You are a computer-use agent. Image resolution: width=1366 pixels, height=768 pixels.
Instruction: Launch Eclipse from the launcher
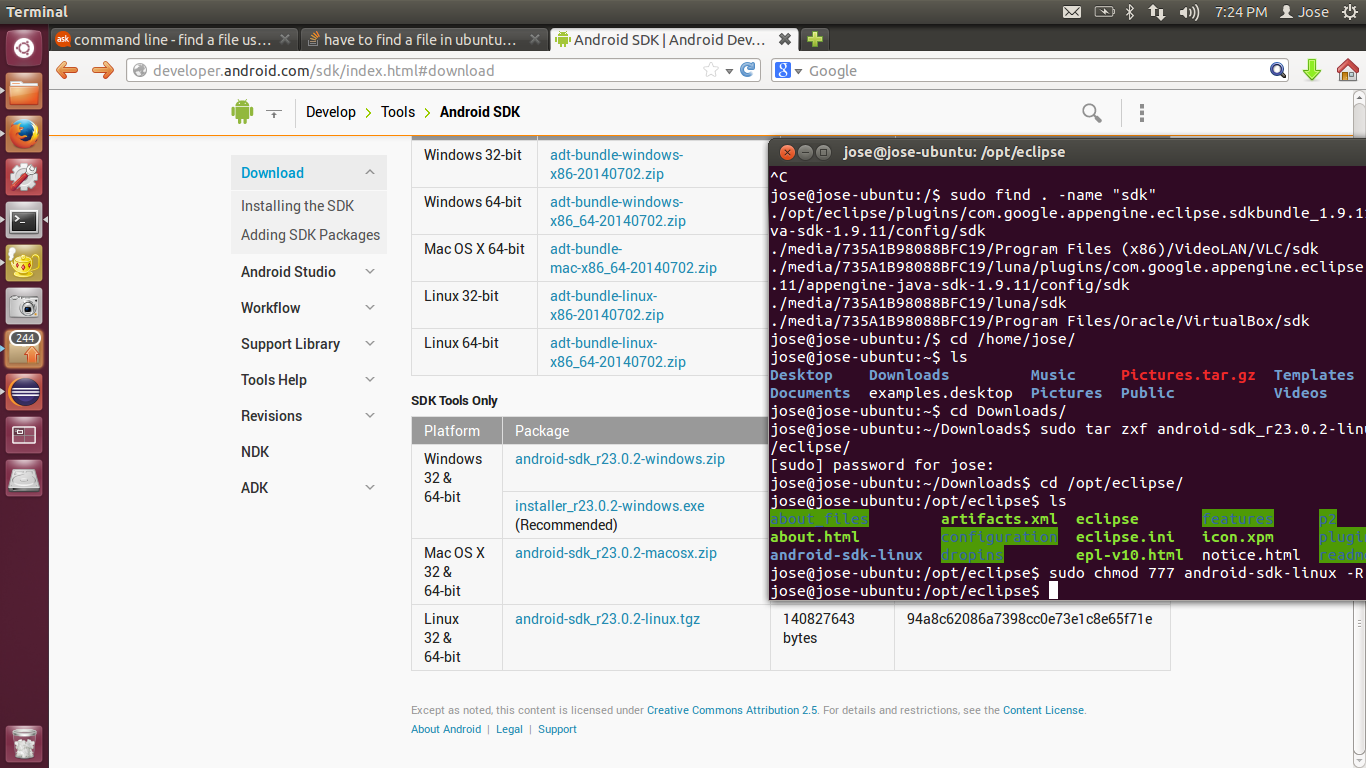tap(24, 392)
